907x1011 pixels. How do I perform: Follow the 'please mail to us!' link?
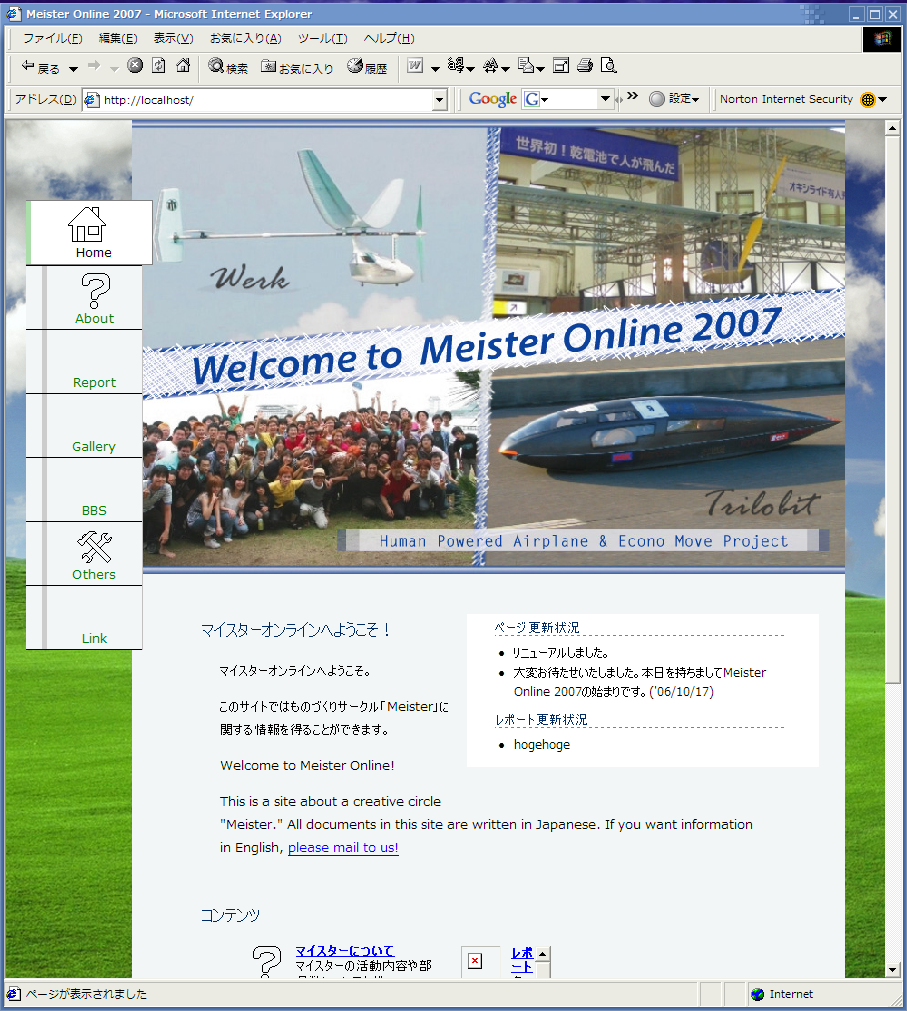[x=343, y=847]
